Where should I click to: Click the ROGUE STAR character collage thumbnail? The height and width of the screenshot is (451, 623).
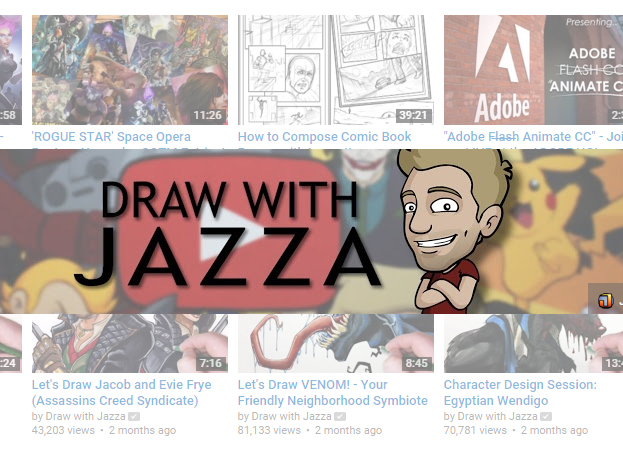click(x=130, y=70)
